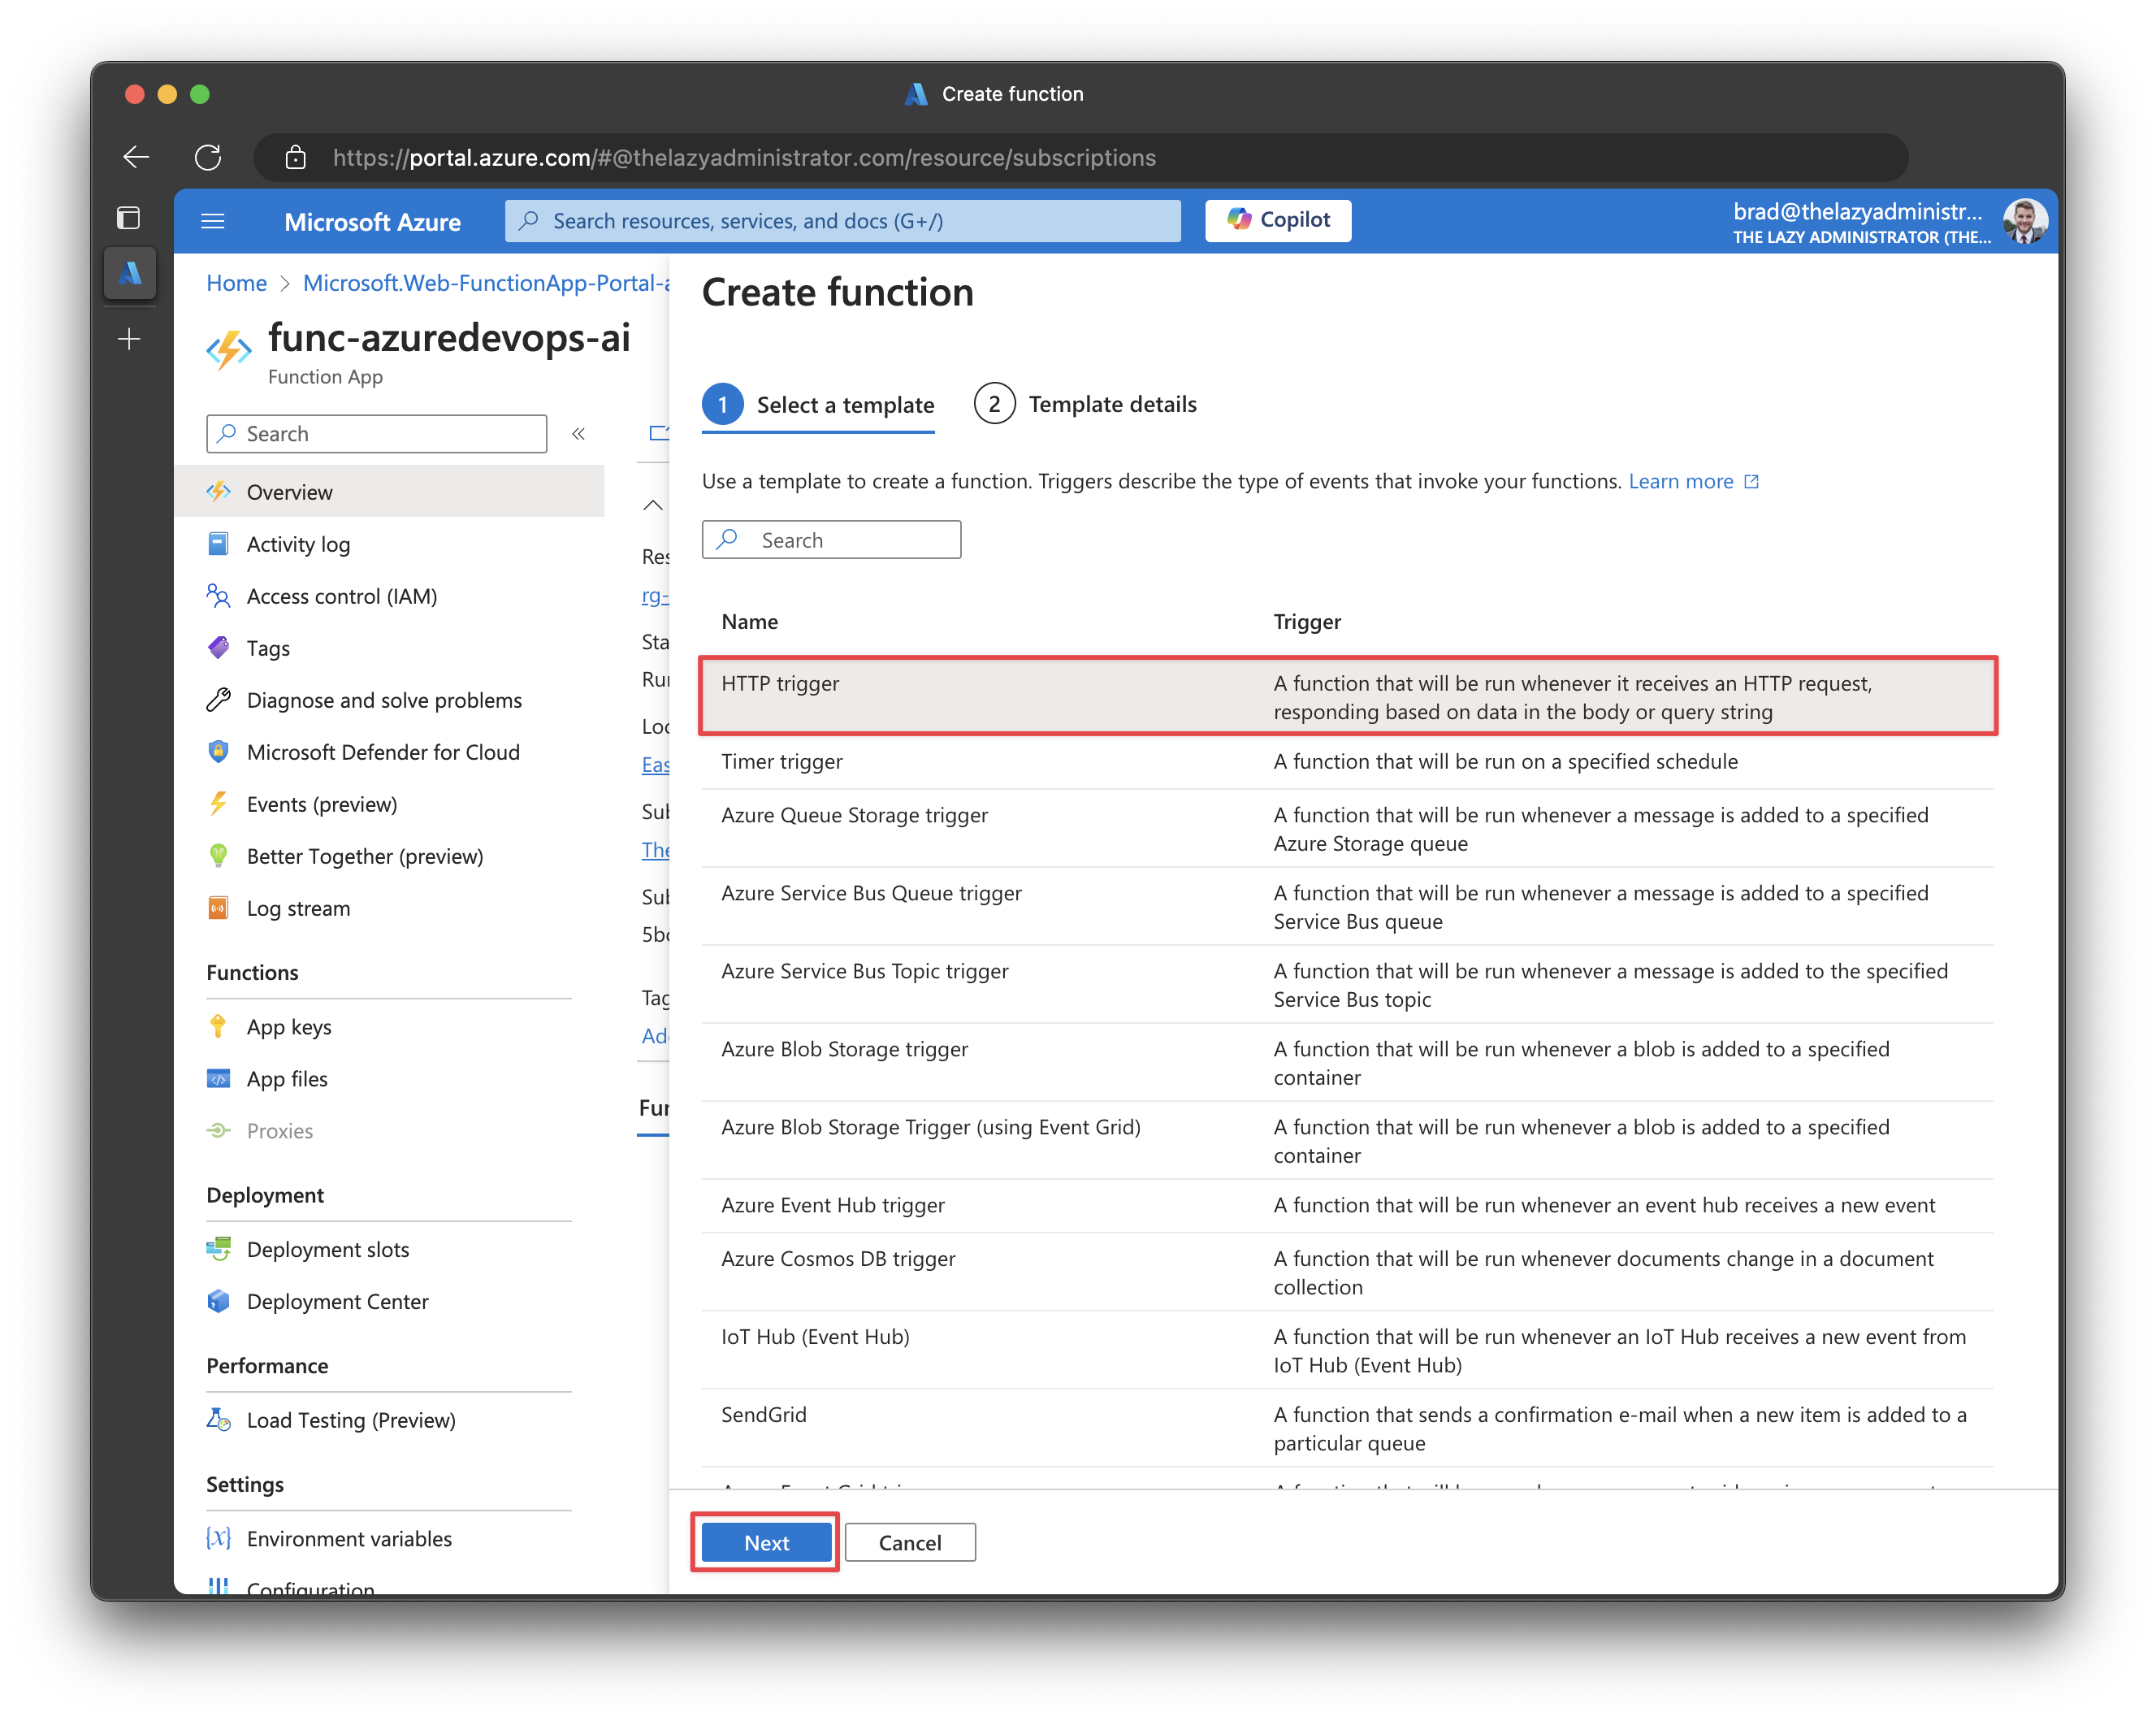Click the Name column header
This screenshot has height=1721, width=2156.
[x=749, y=622]
